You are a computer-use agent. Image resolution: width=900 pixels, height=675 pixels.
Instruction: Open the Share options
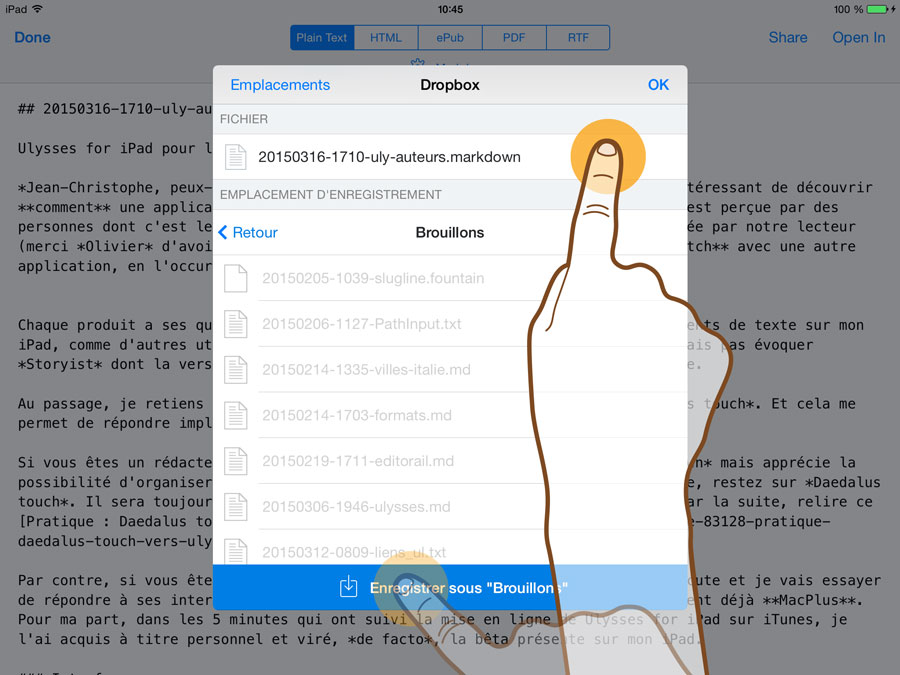click(788, 37)
